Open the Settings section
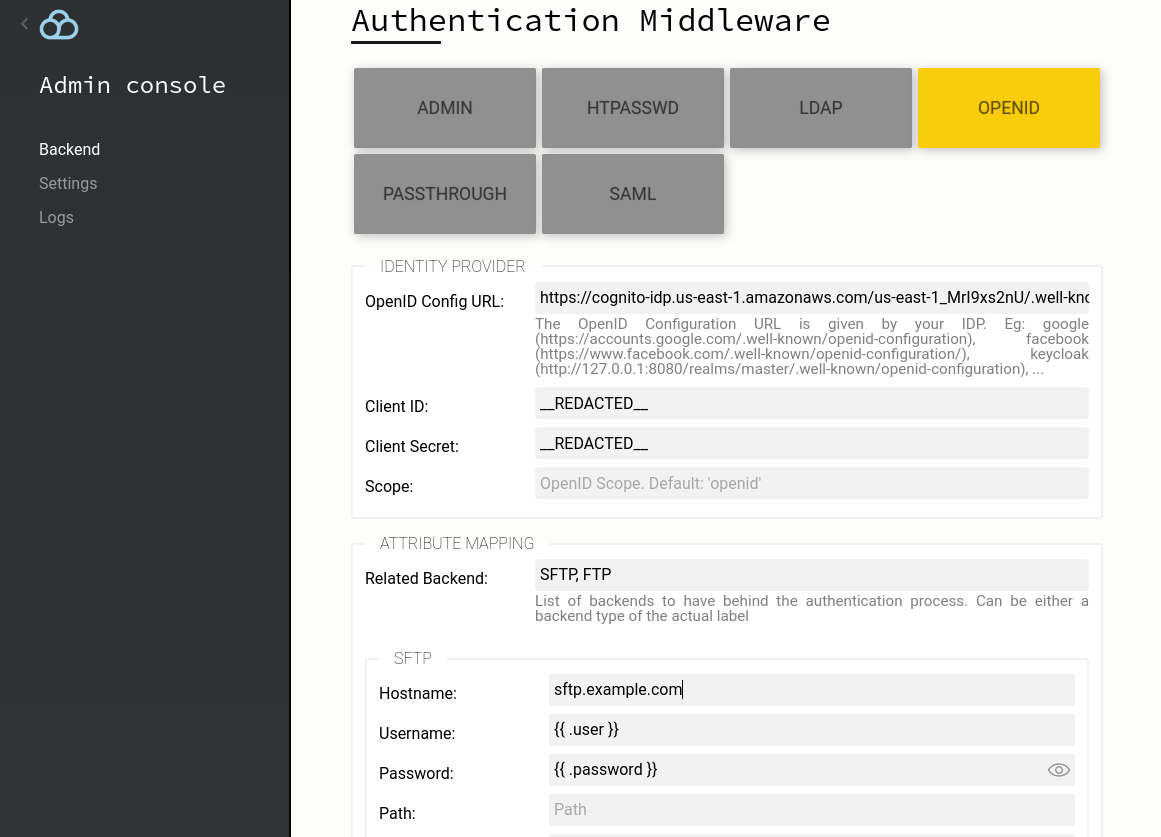The width and height of the screenshot is (1161, 837). click(x=68, y=184)
